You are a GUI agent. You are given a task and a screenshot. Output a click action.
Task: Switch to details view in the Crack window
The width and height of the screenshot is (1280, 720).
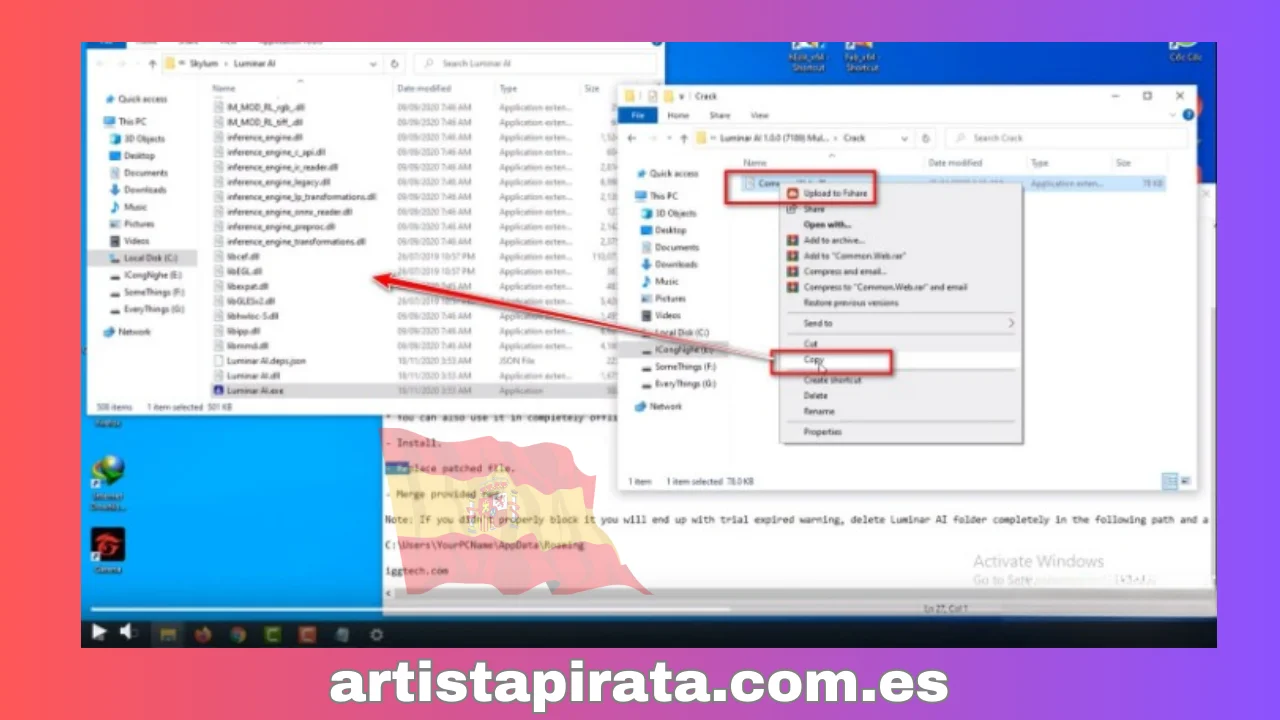[x=1169, y=481]
